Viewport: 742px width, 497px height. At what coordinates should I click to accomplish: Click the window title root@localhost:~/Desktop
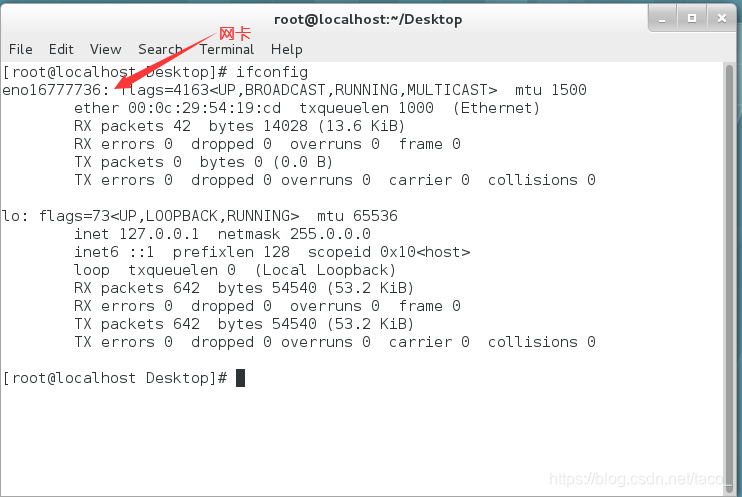[x=368, y=19]
